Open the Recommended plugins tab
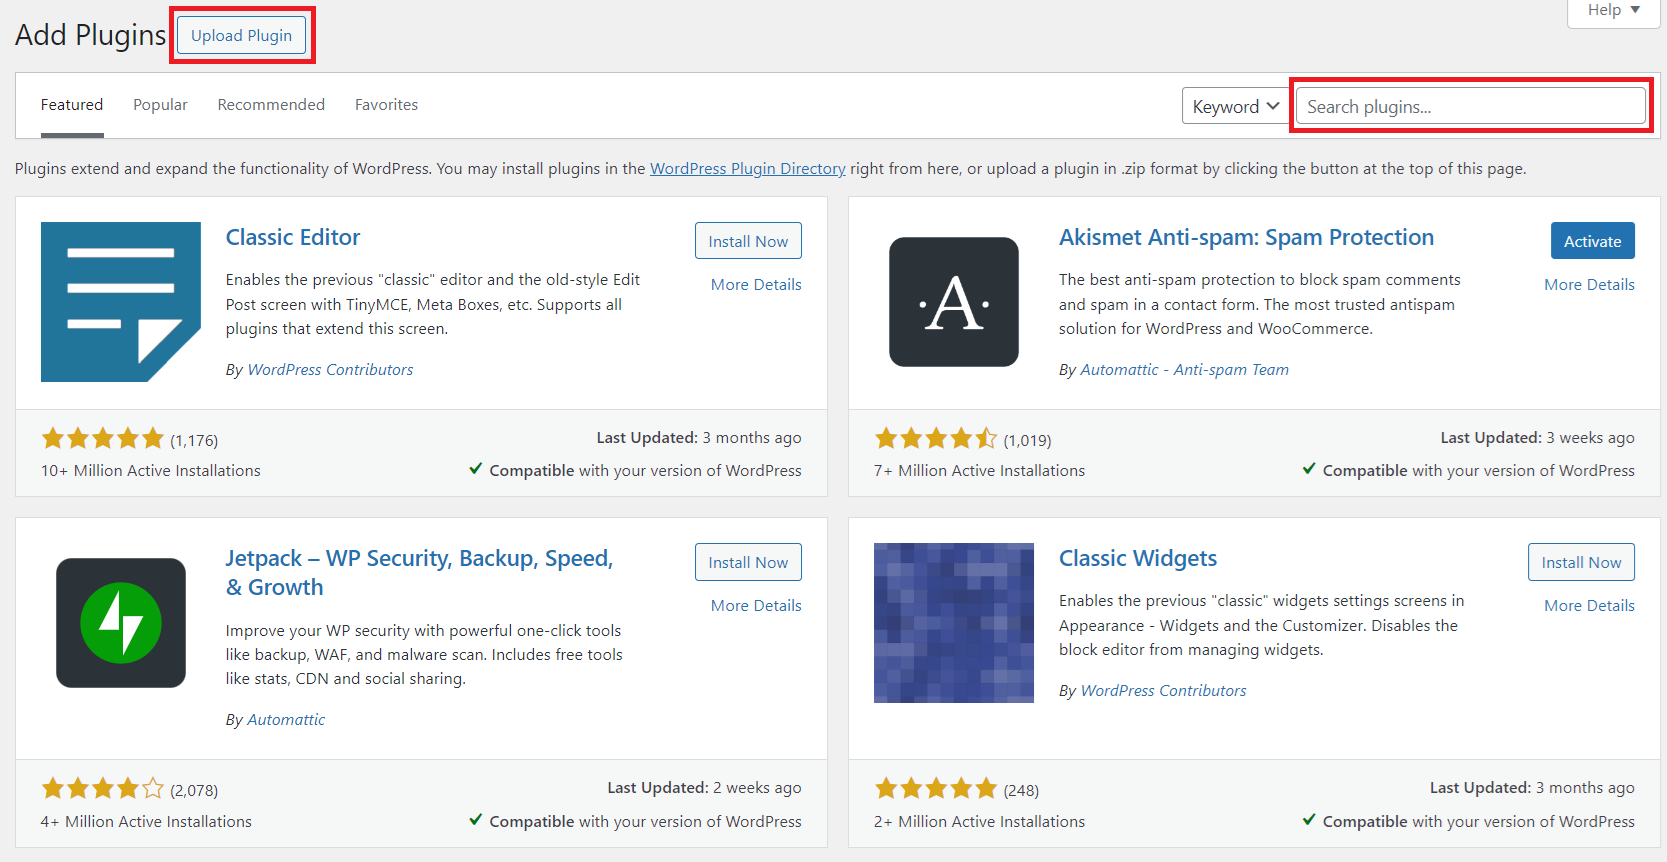1667x862 pixels. (271, 105)
